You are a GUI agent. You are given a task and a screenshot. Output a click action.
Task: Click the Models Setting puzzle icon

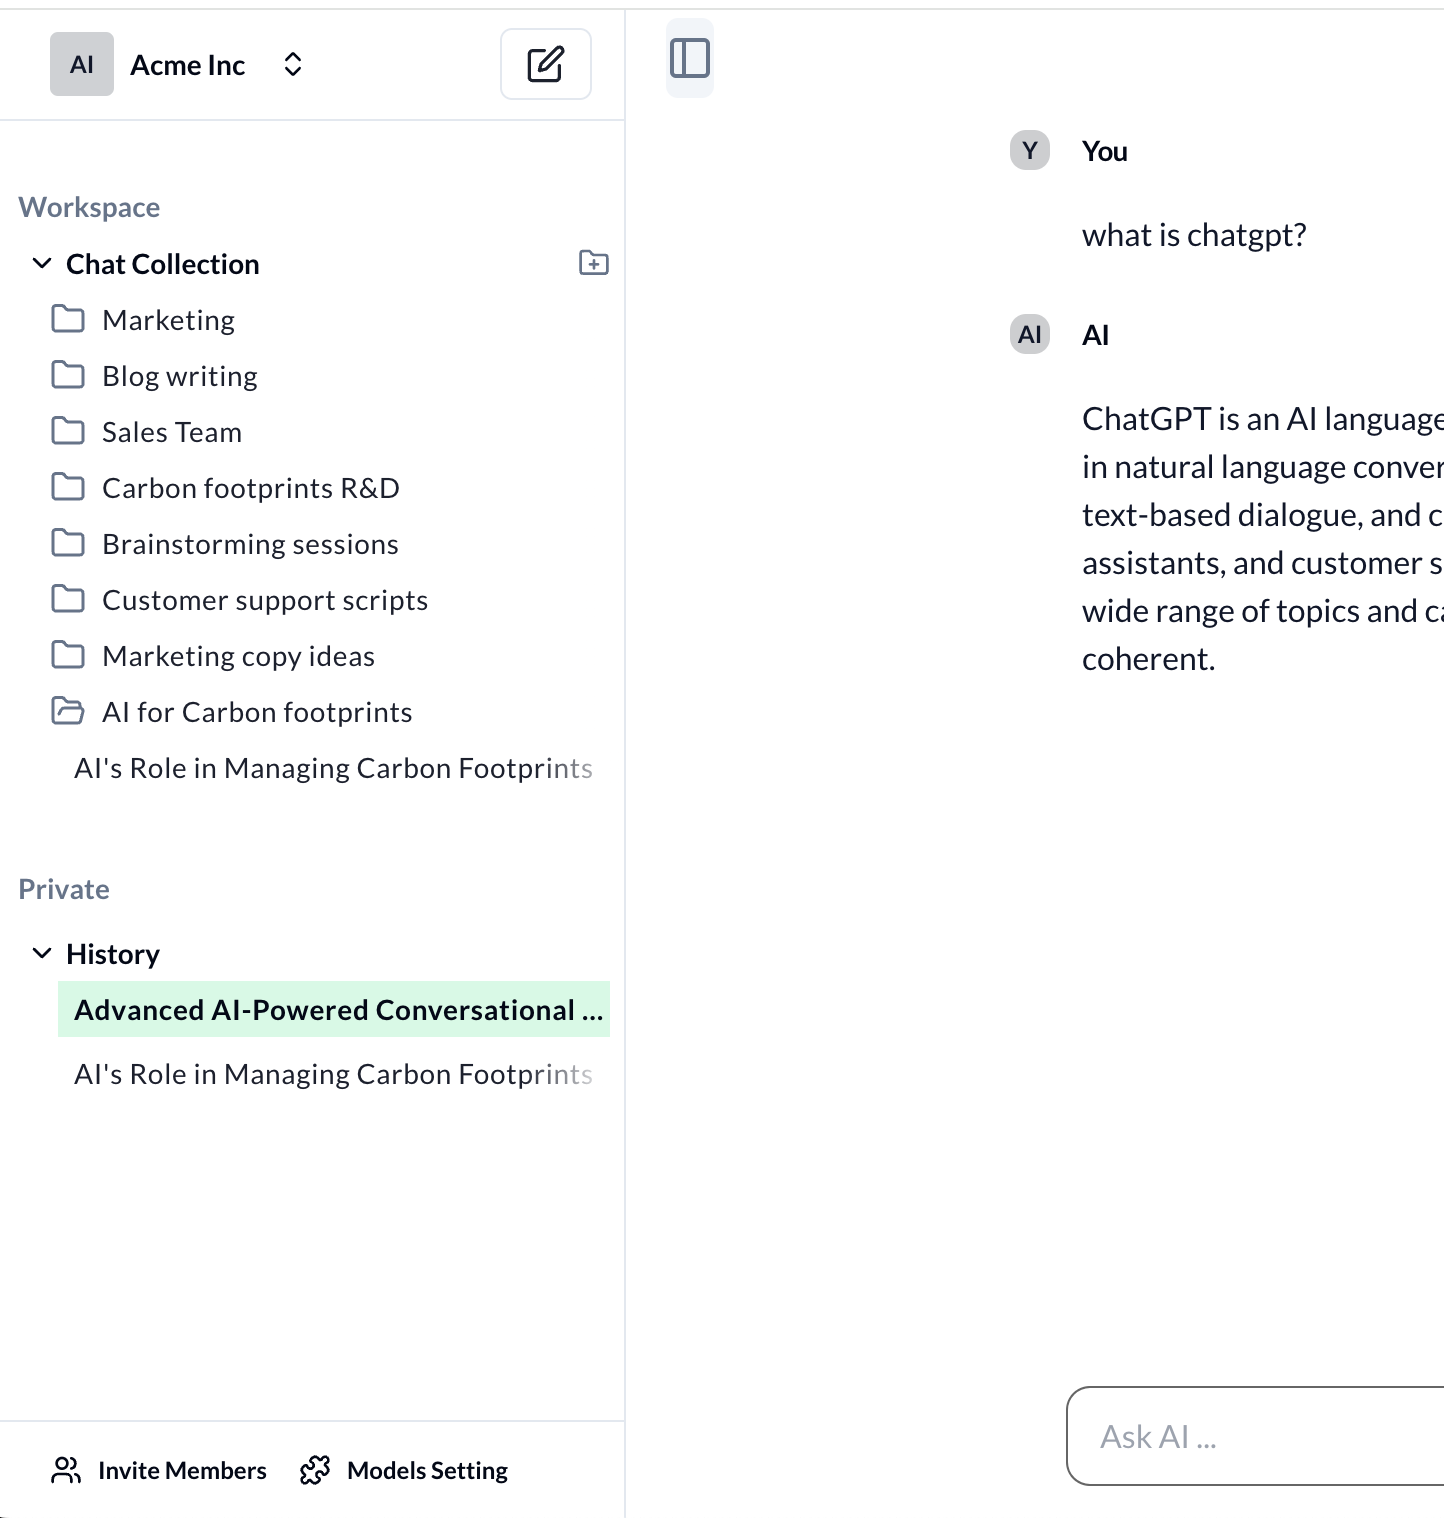[x=315, y=1470]
